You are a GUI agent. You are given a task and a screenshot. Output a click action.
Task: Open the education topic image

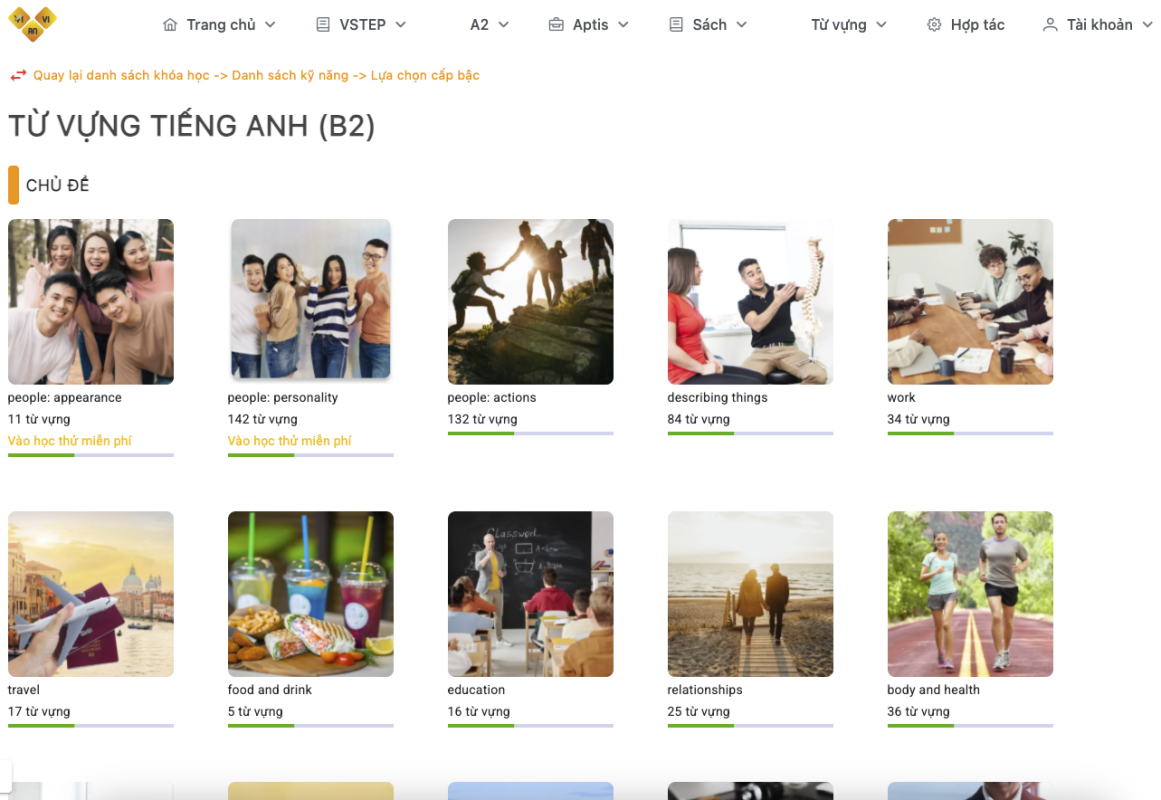click(x=531, y=594)
